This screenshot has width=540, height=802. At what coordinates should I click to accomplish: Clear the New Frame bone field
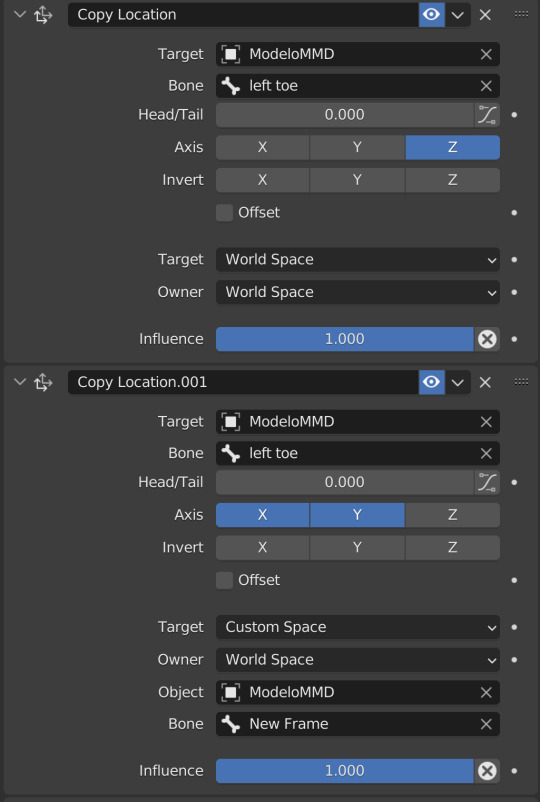pyautogui.click(x=486, y=724)
